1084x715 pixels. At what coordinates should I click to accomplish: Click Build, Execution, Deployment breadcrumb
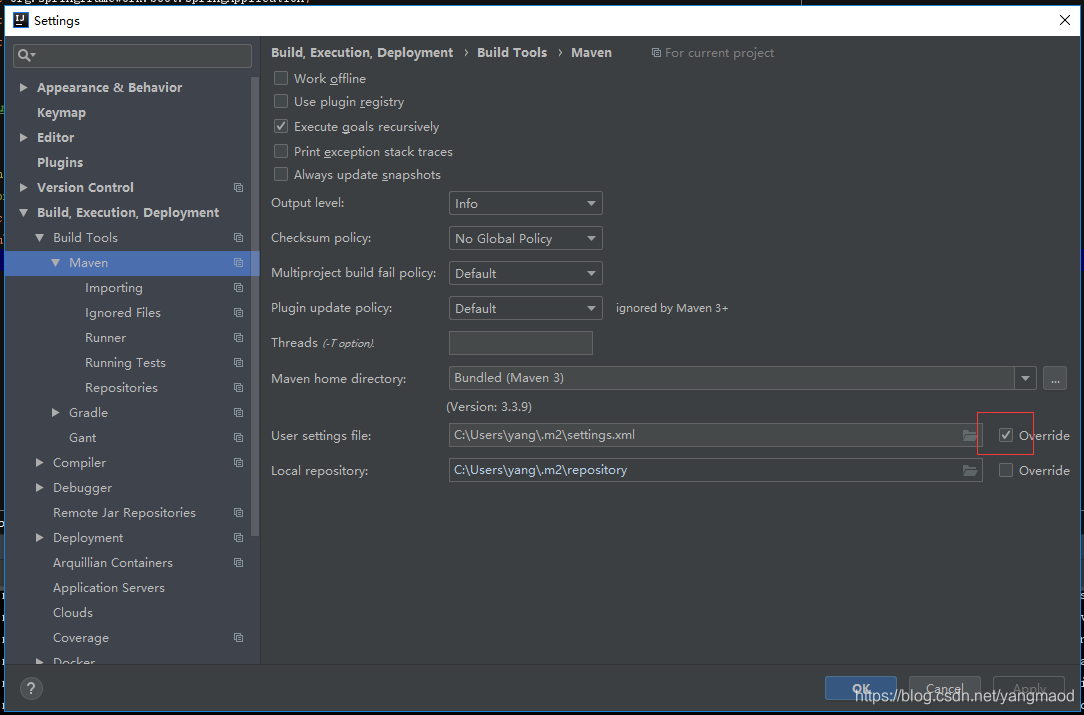pyautogui.click(x=362, y=53)
